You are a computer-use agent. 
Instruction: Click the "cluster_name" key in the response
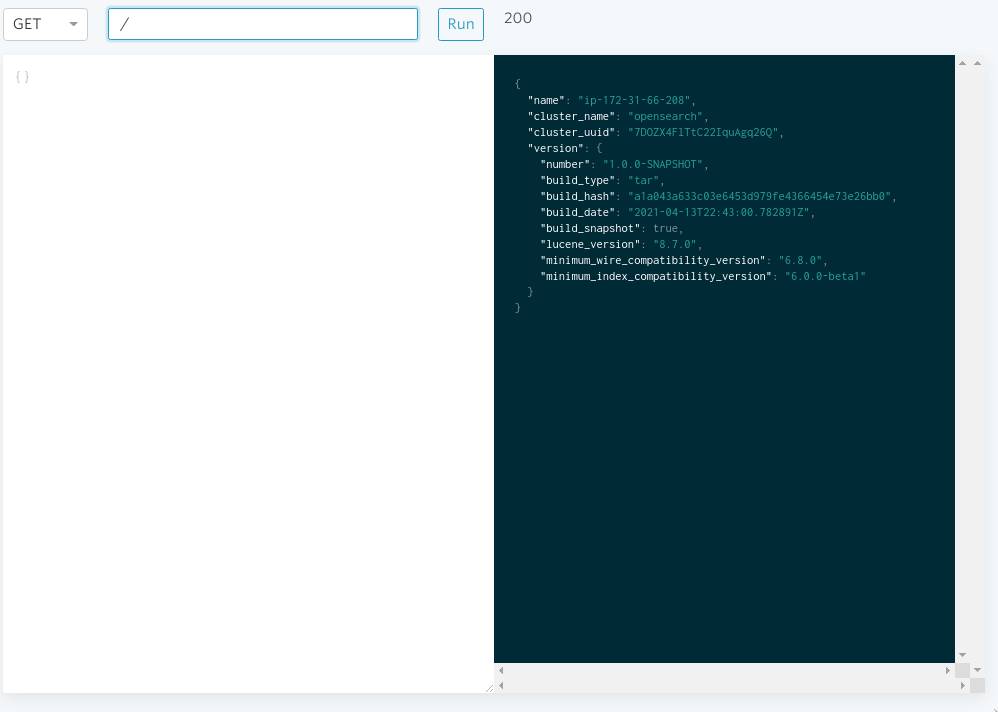pyautogui.click(x=566, y=116)
